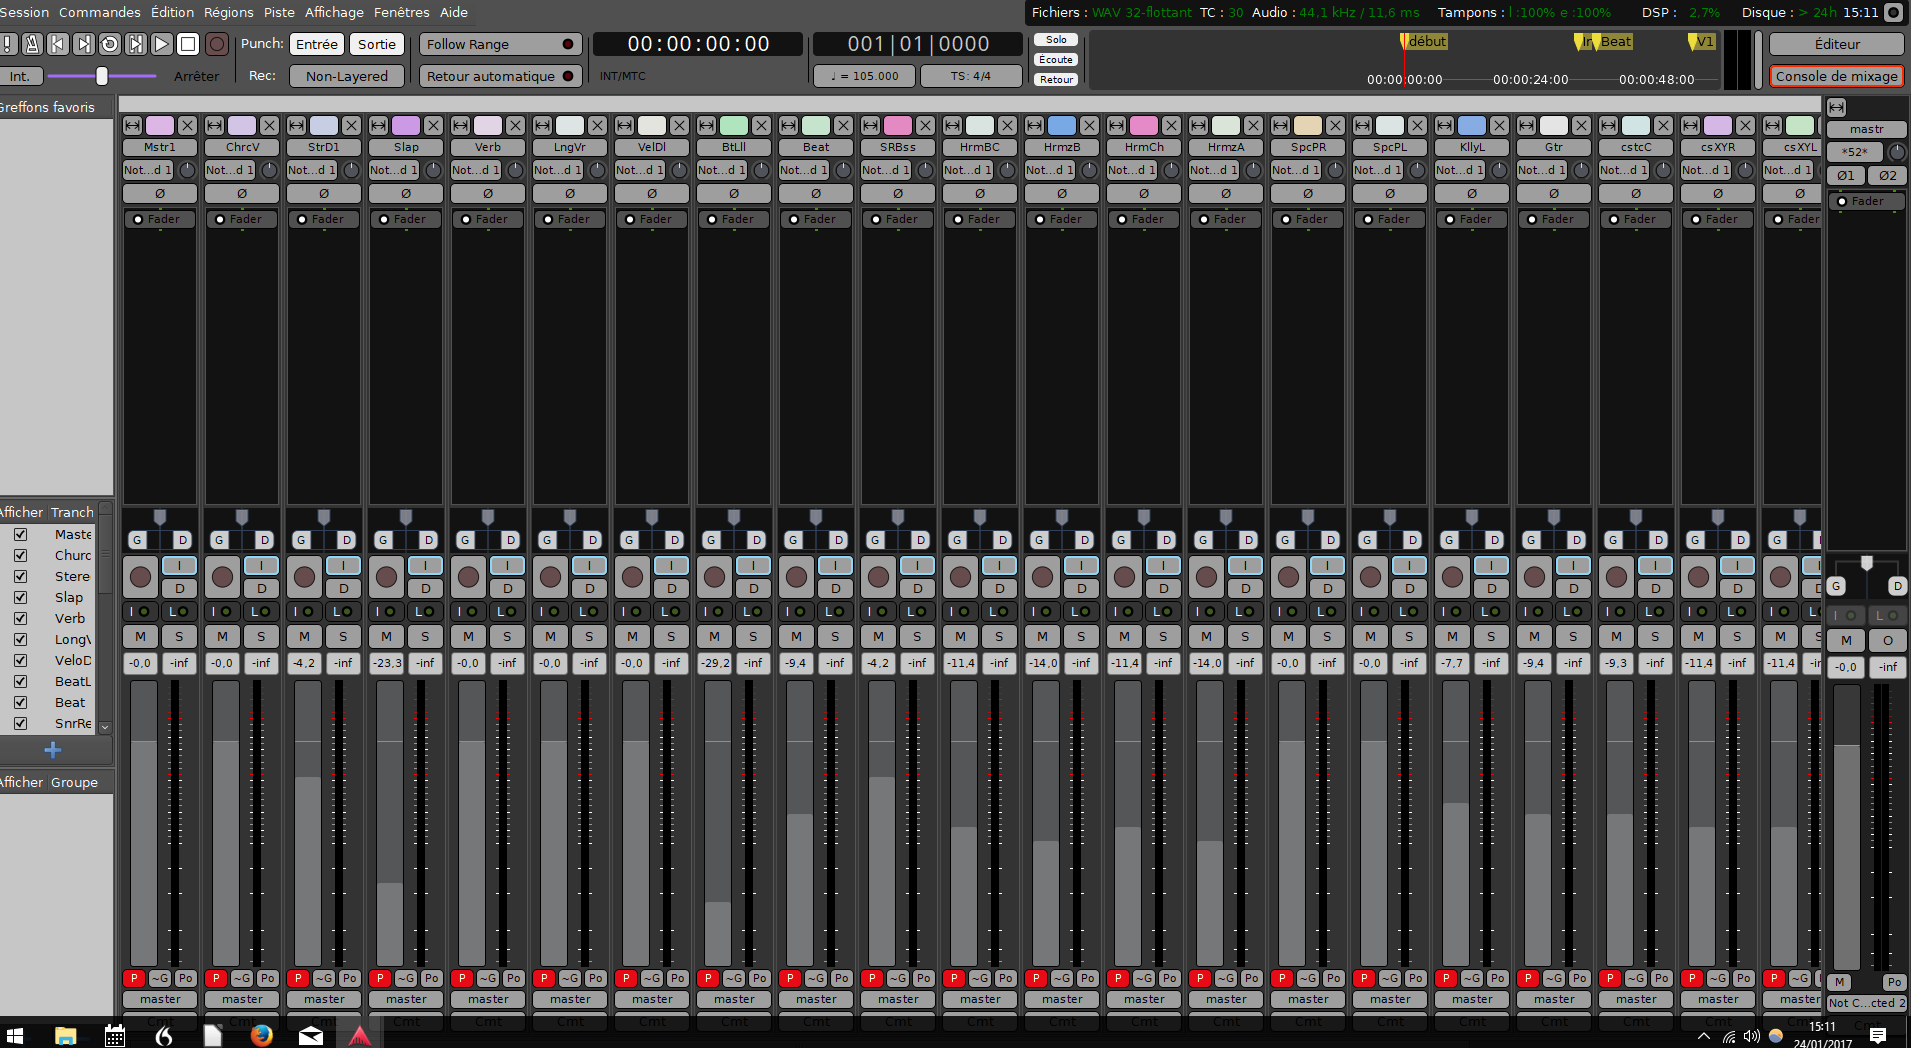Click the Éditeur button
1911x1048 pixels.
[1836, 44]
